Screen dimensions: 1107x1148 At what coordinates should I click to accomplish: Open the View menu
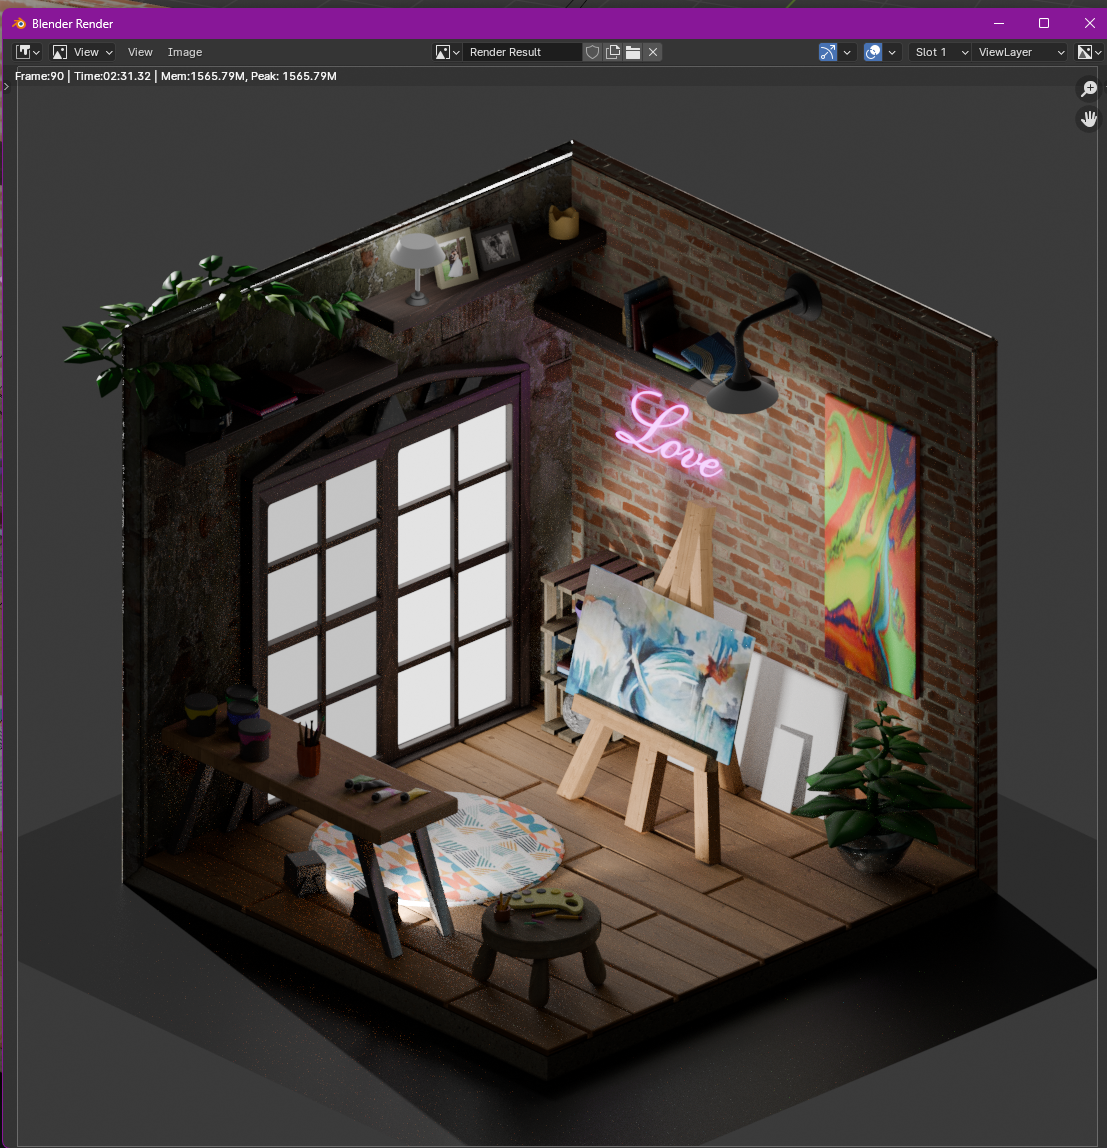click(140, 52)
